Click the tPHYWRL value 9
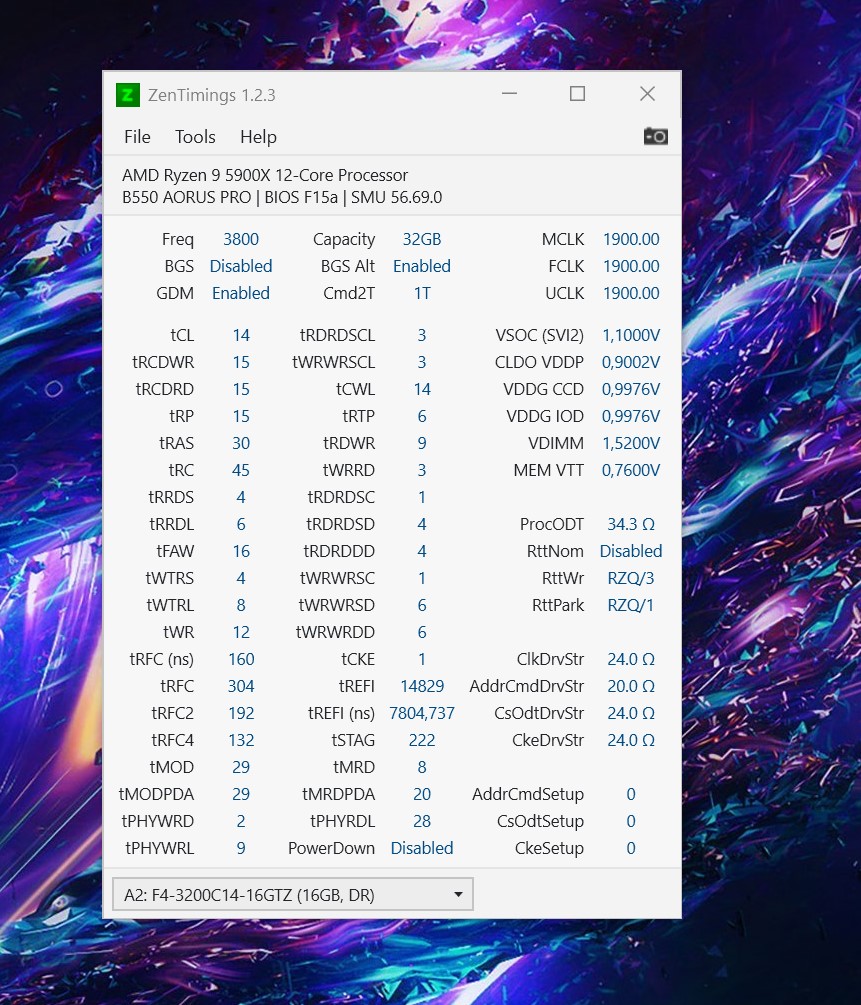 click(x=241, y=848)
